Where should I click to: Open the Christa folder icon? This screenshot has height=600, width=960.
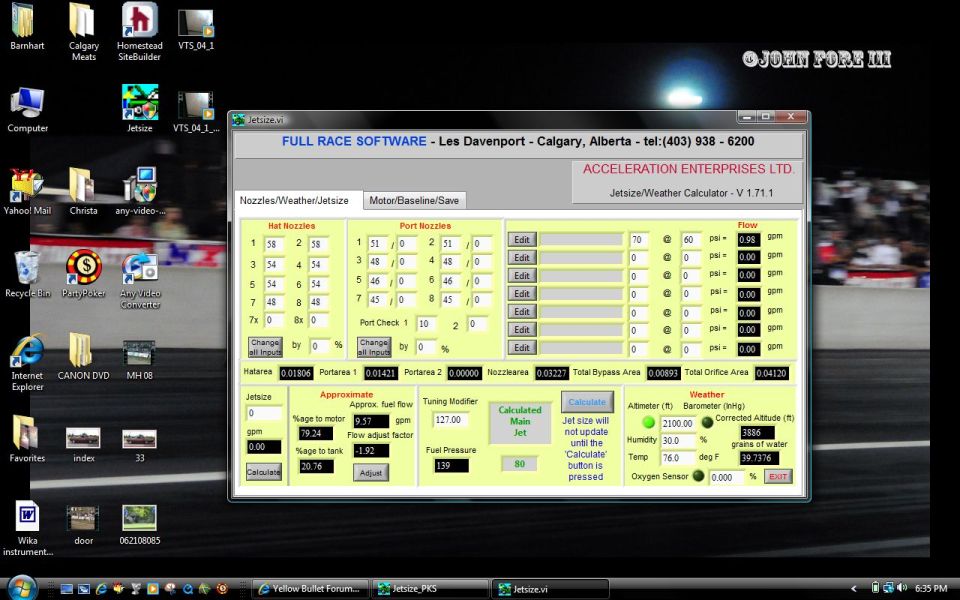[x=83, y=191]
